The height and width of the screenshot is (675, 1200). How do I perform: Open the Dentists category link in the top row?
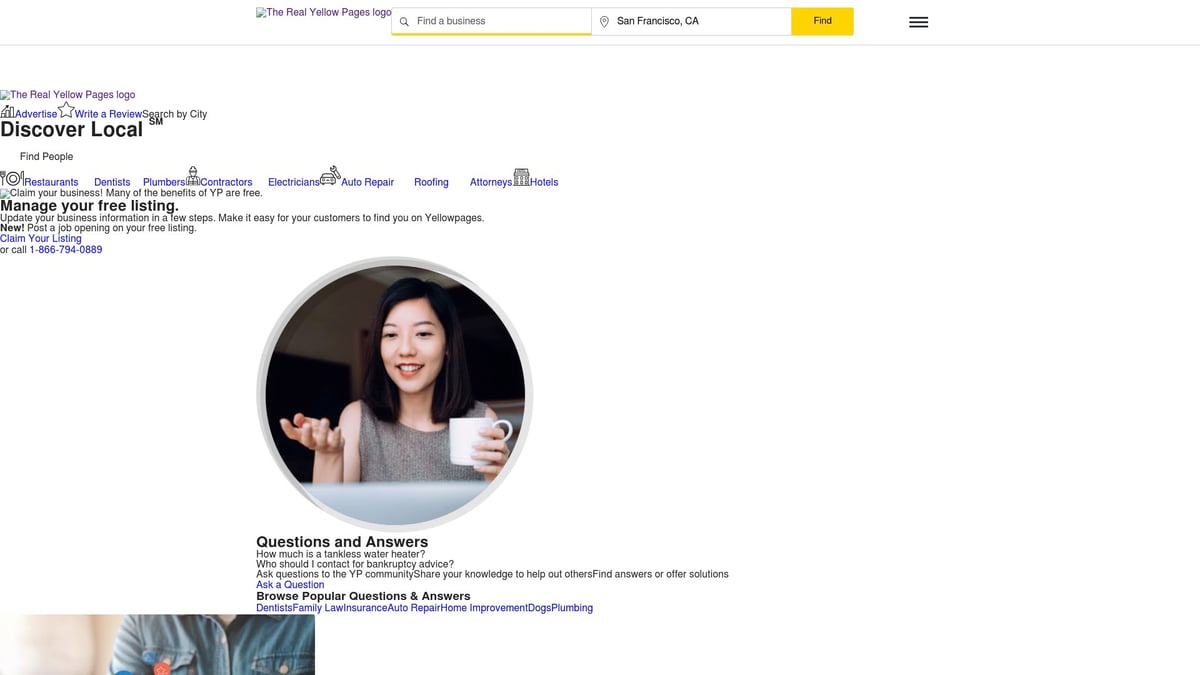point(112,182)
